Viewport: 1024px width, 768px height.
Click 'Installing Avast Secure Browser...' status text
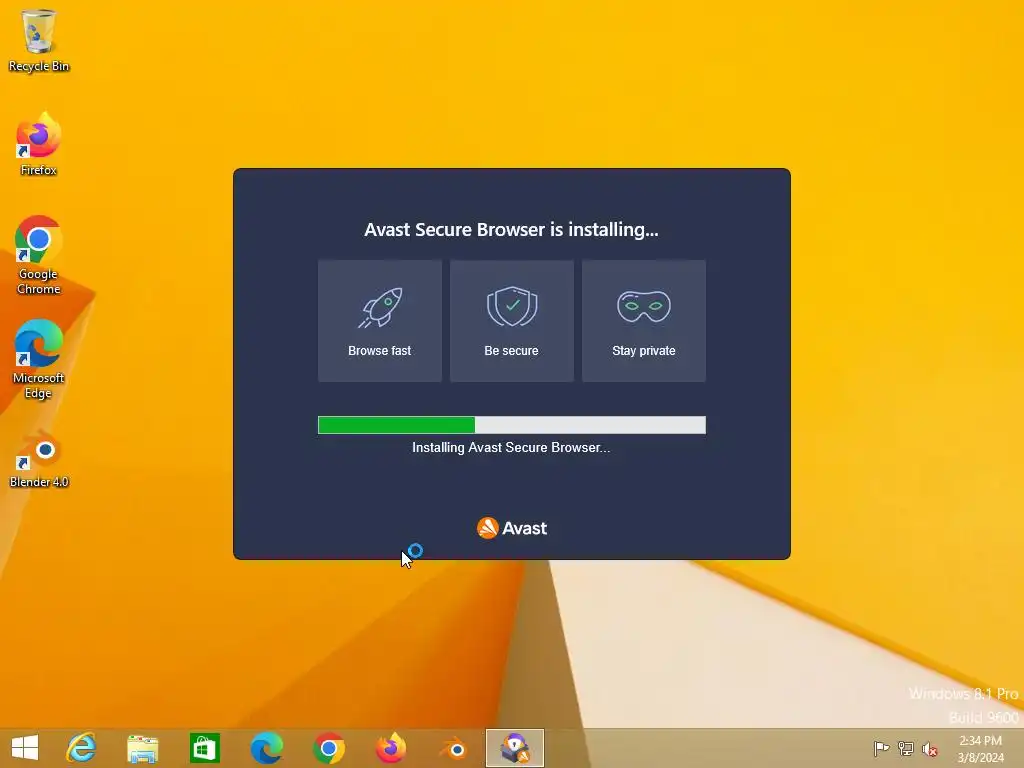click(x=511, y=447)
